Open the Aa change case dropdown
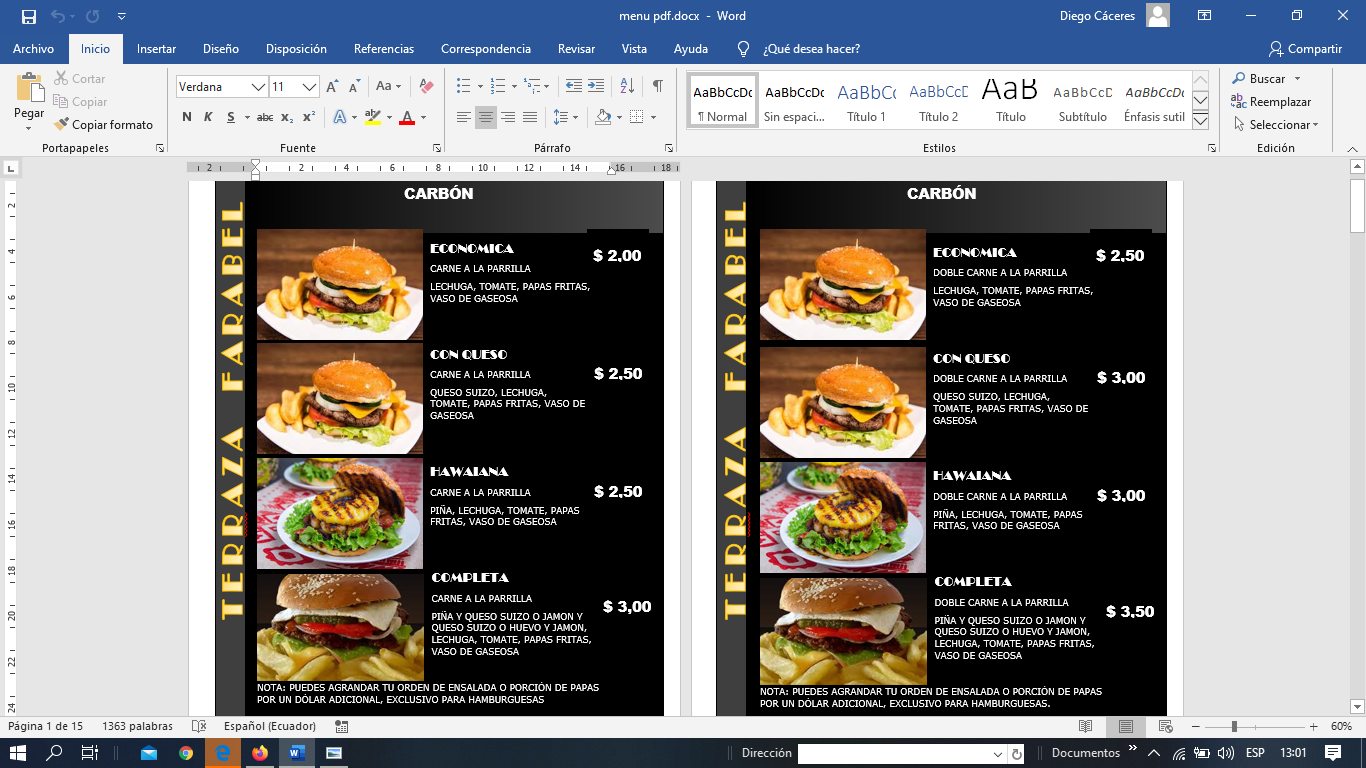The width and height of the screenshot is (1366, 768). point(388,87)
